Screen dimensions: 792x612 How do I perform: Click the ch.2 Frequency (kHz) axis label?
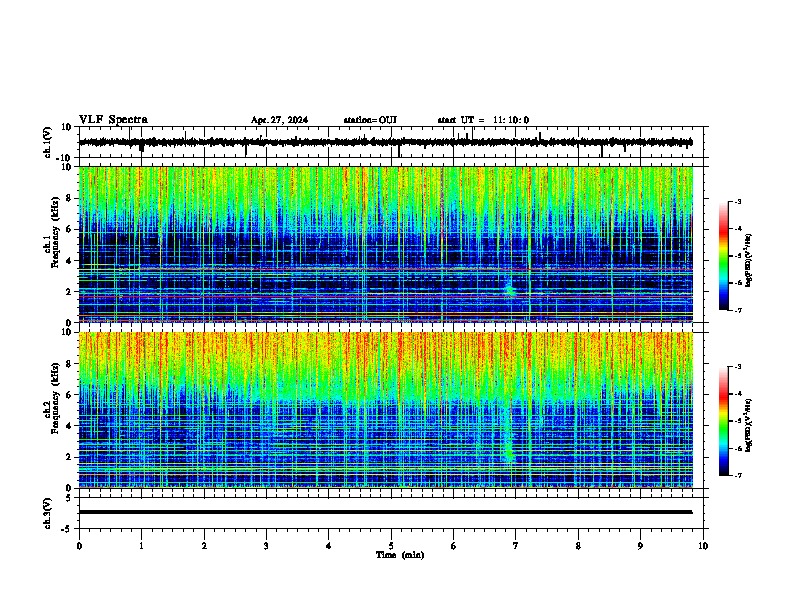[52, 398]
